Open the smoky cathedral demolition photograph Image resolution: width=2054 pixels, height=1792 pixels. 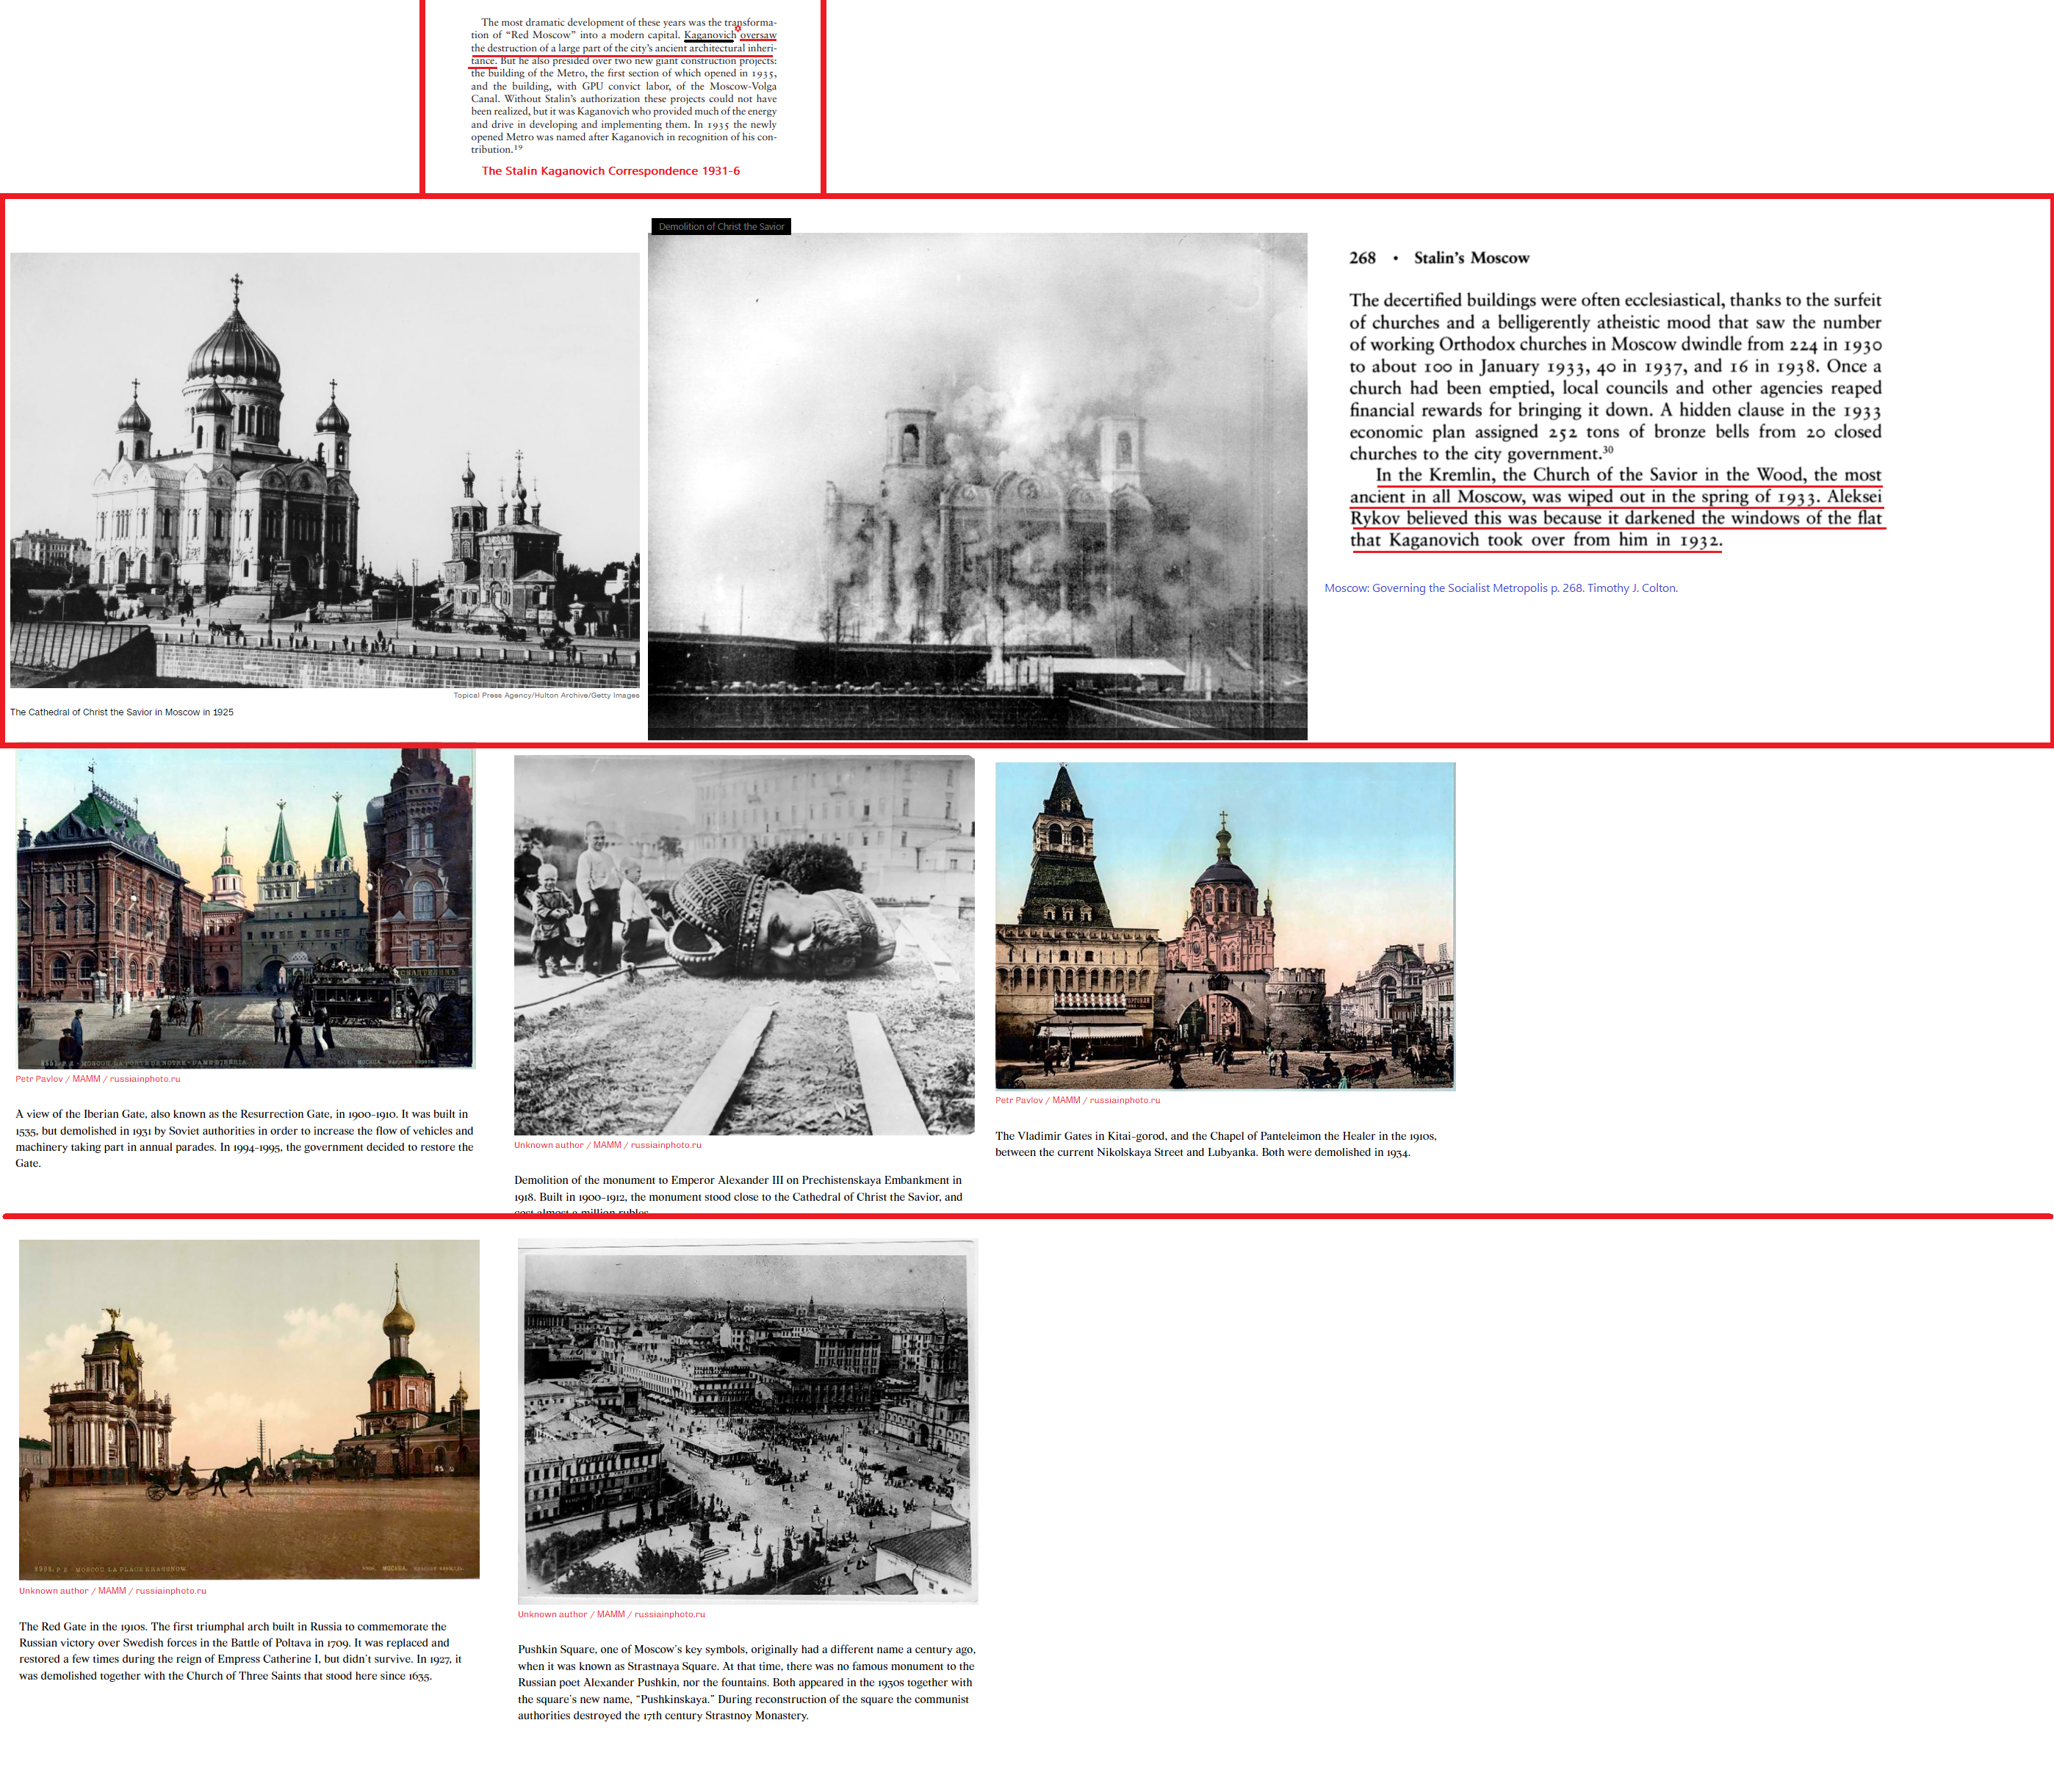click(977, 486)
